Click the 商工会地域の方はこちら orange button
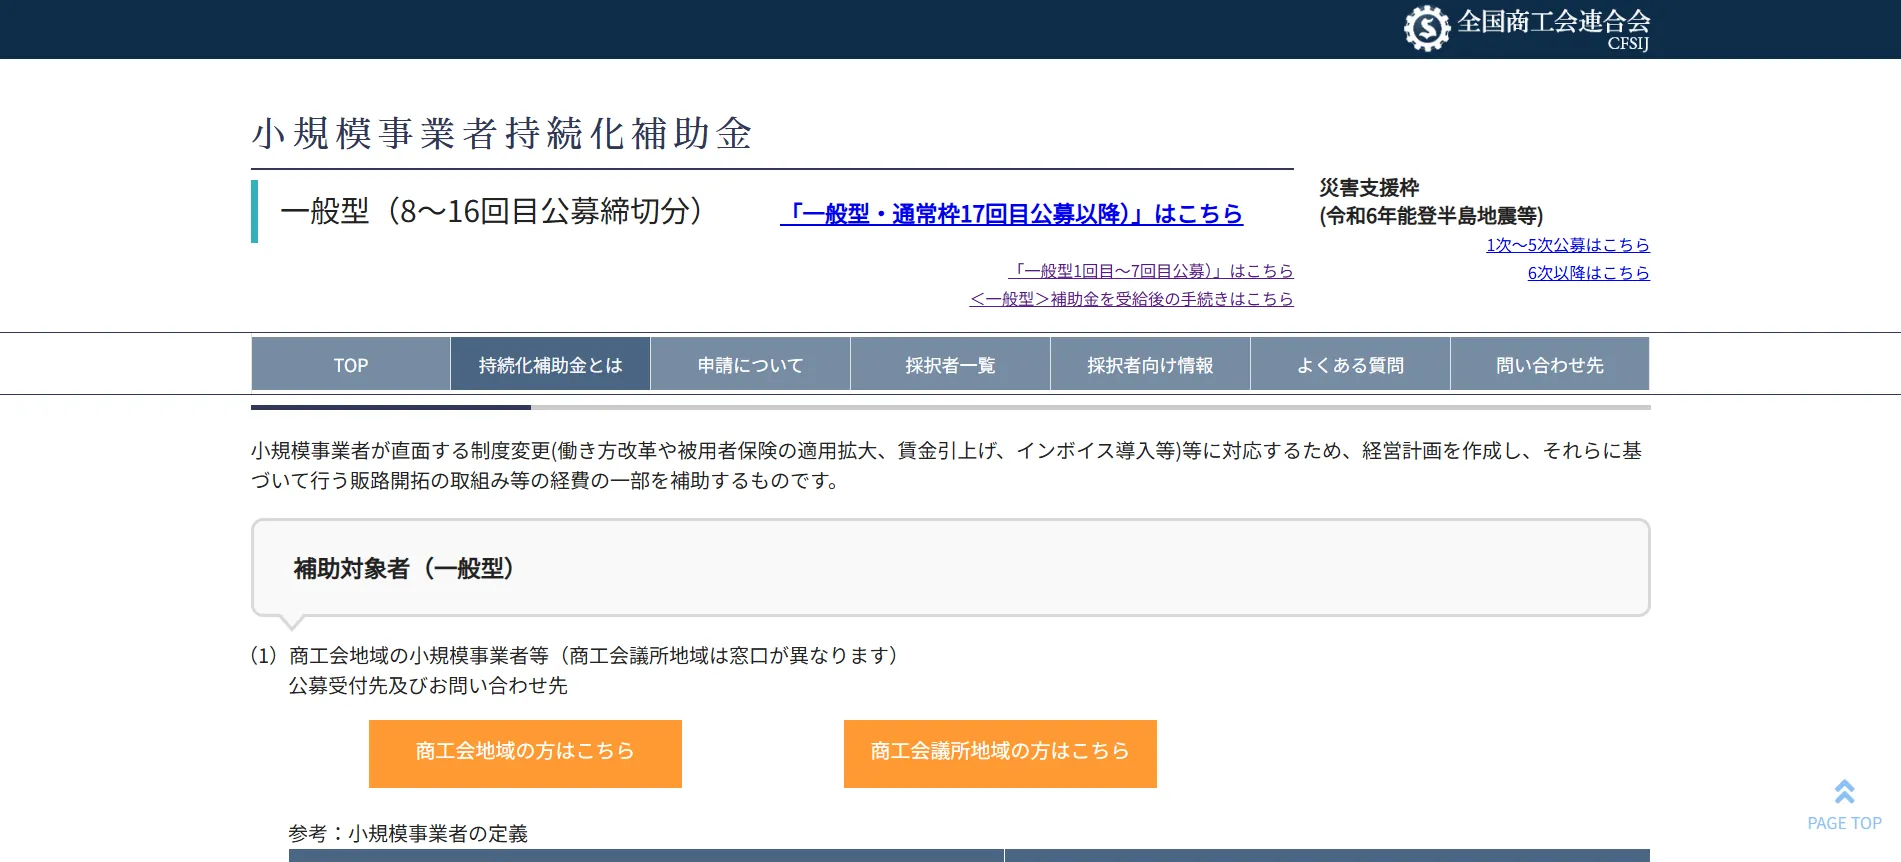 525,753
